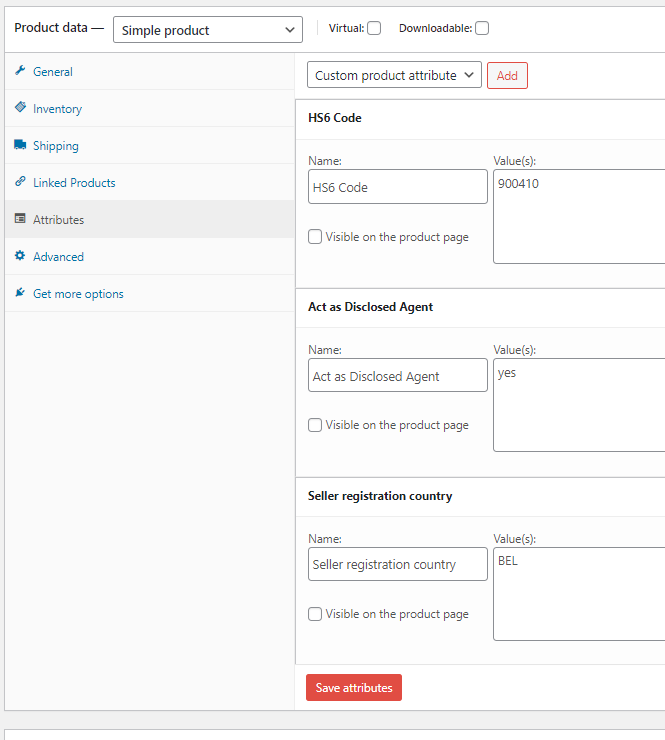Click the Linked Products chain icon

coord(20,182)
